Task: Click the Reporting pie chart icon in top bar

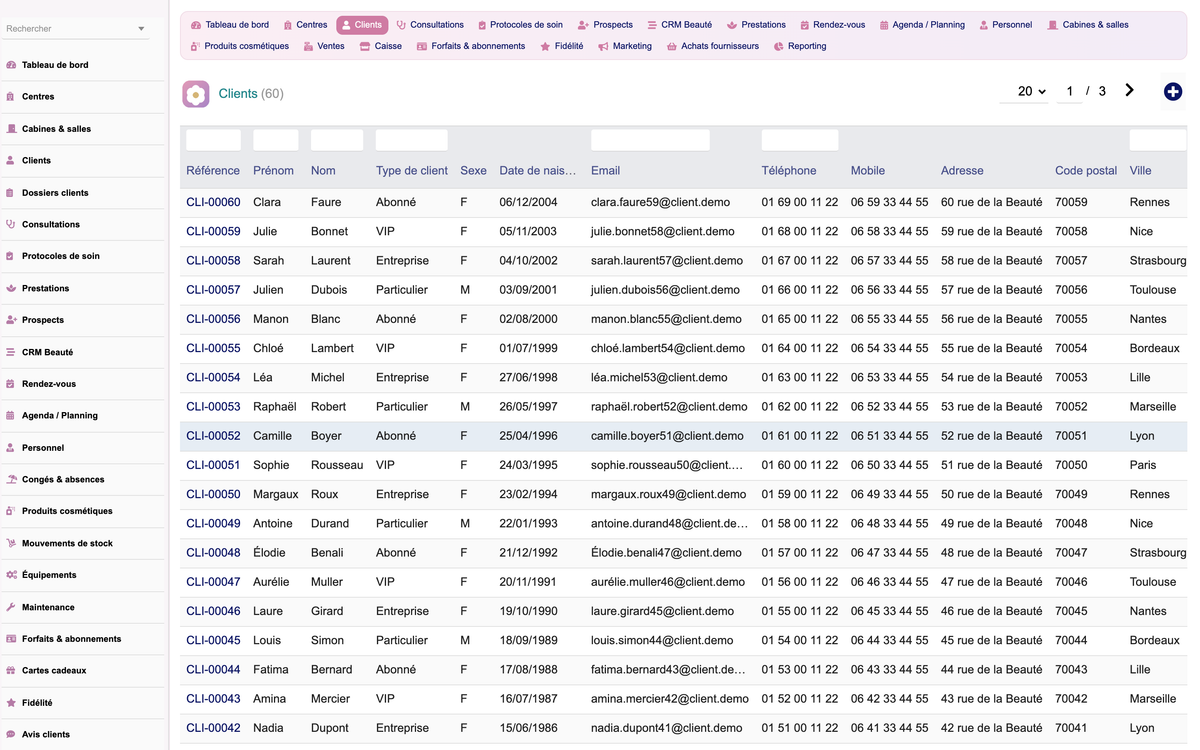Action: [779, 46]
